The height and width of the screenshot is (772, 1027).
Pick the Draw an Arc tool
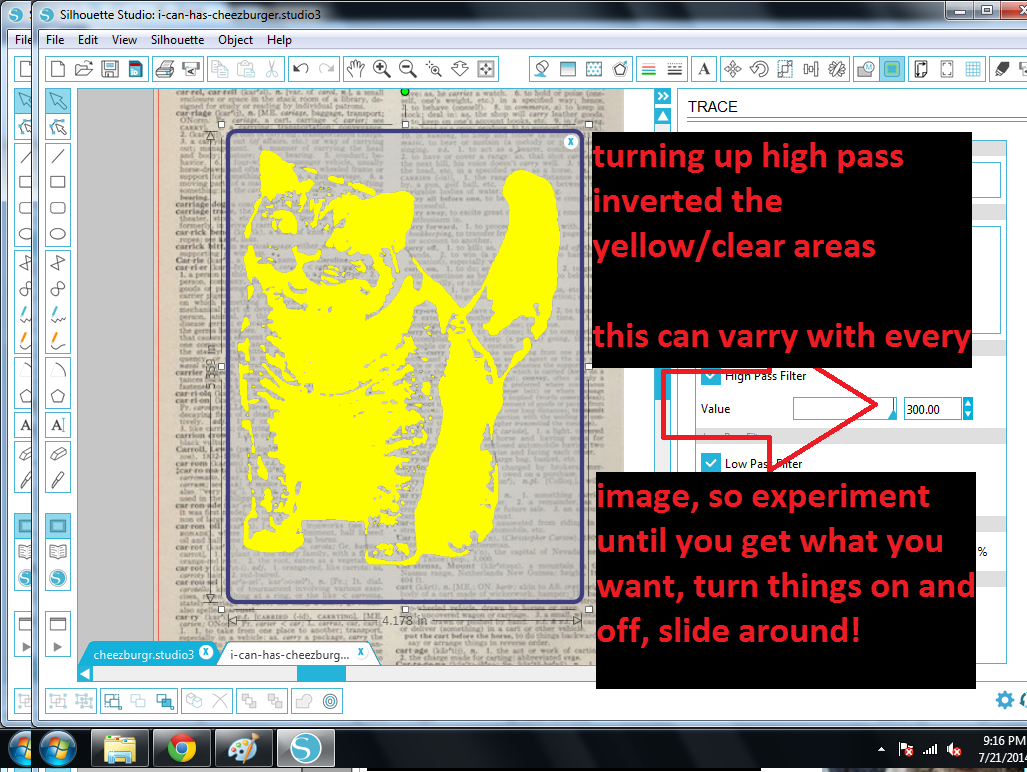58,370
